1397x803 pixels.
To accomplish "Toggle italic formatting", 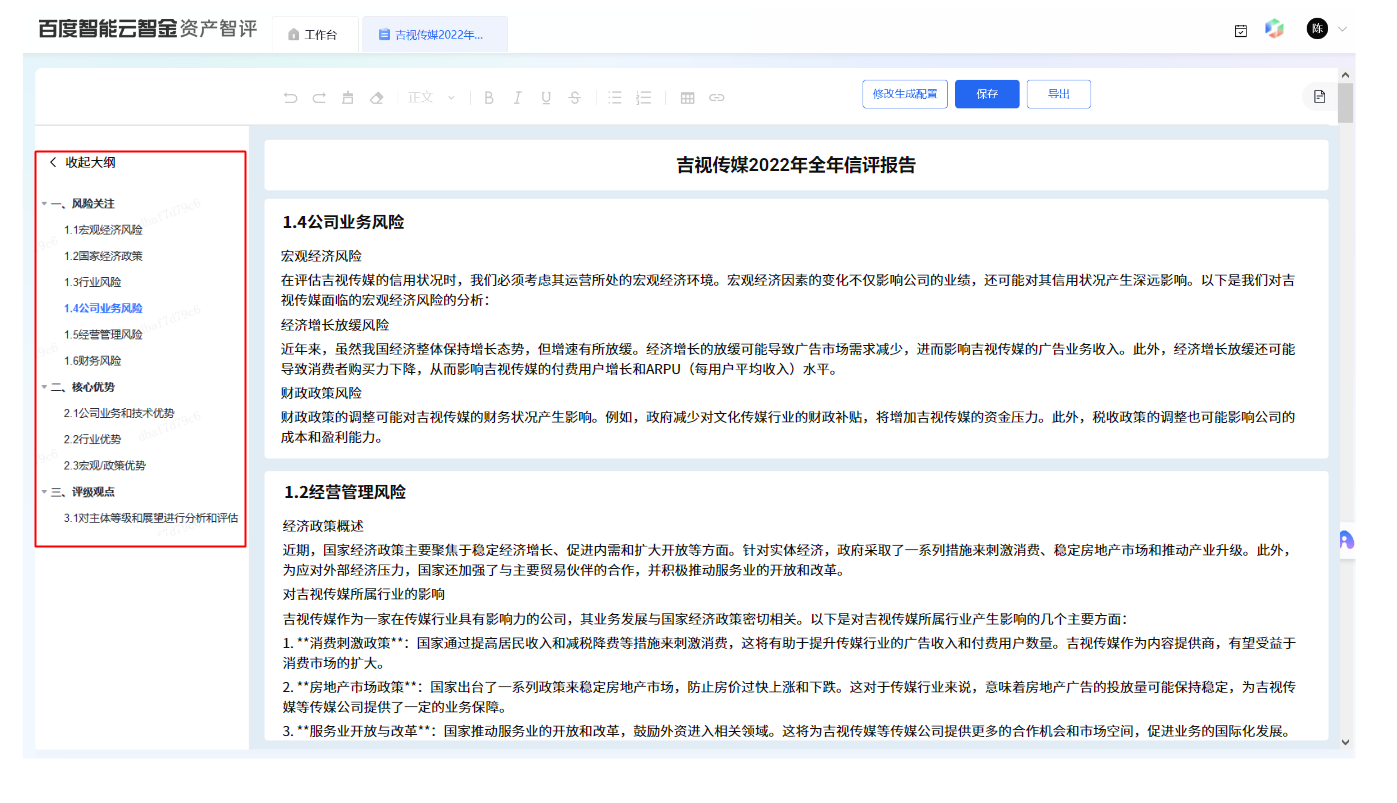I will [517, 97].
